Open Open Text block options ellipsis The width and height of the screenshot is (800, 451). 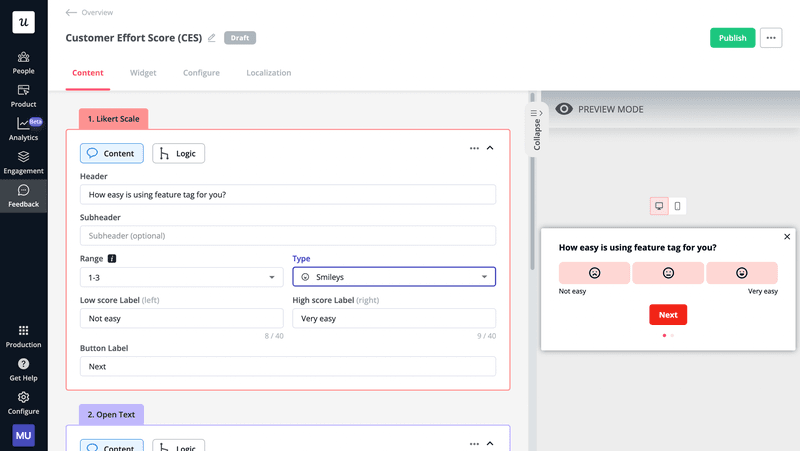[x=474, y=444]
